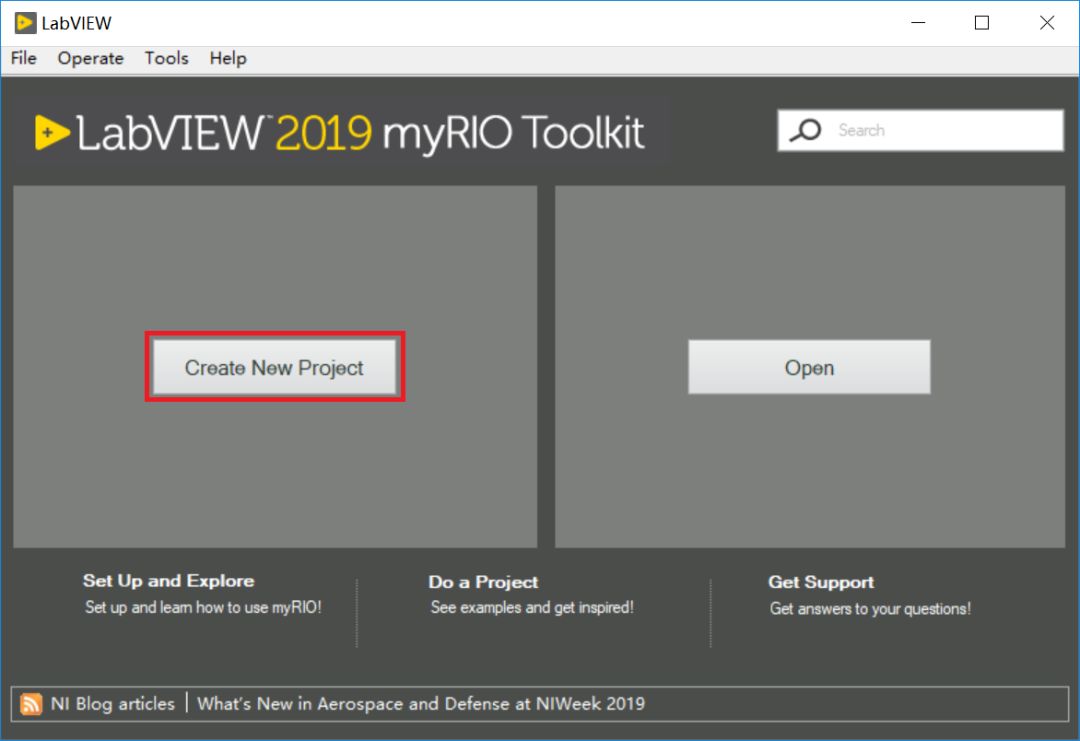
Task: Open the Get Support section
Action: pos(820,582)
